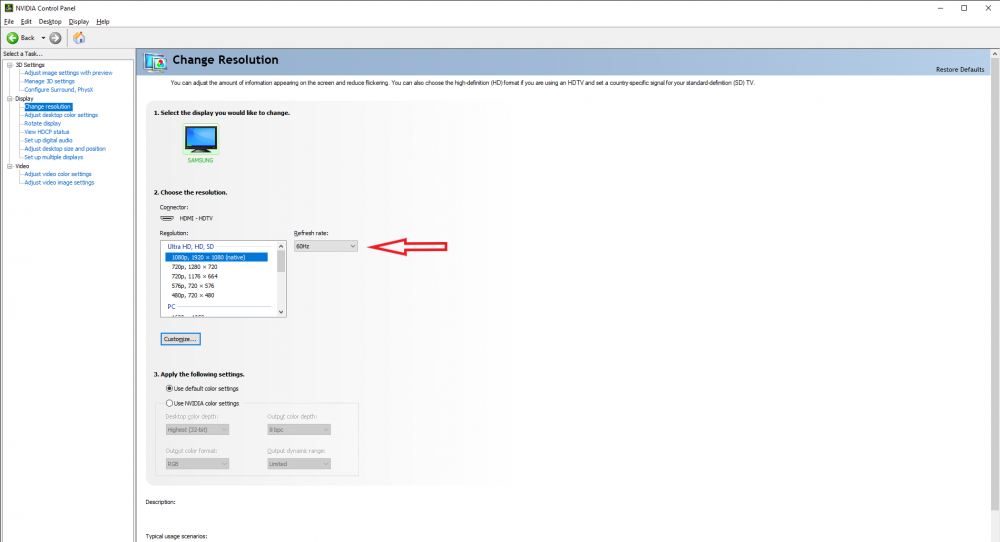Click the Ultra HD, HD, SD group header
Viewport: 1000px width, 542px height.
(x=191, y=247)
